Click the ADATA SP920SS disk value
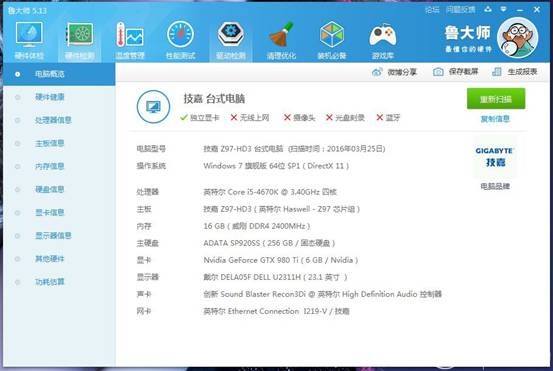The image size is (553, 371). coord(269,243)
